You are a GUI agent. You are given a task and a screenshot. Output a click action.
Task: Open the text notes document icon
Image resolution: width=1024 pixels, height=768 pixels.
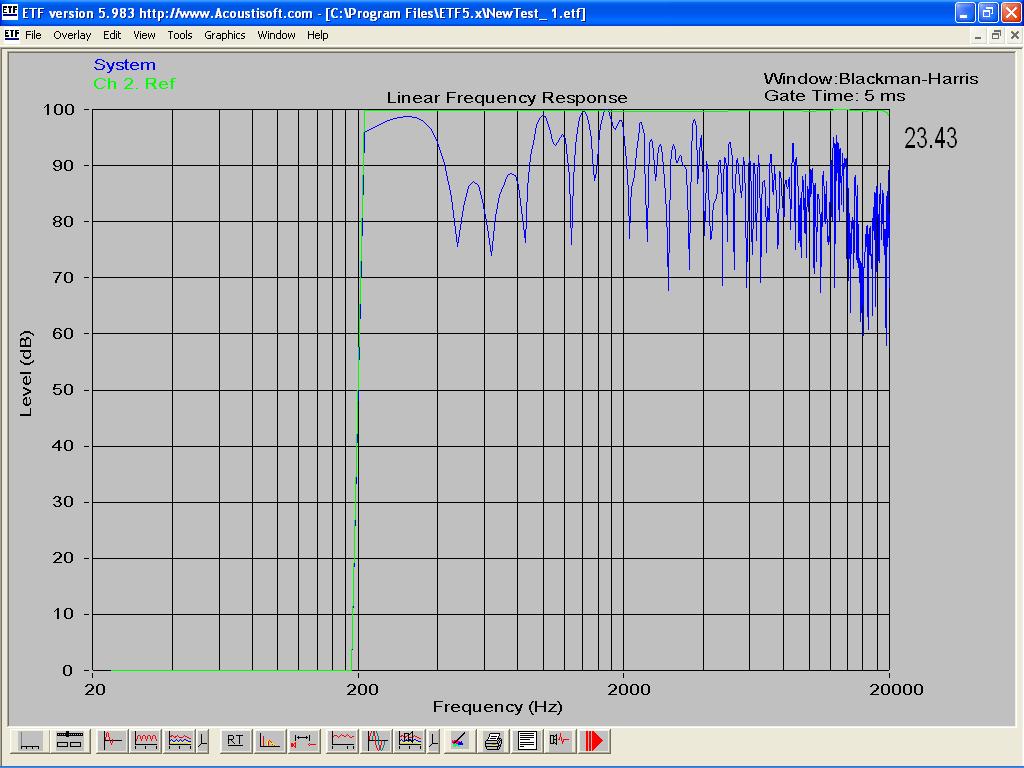pos(527,741)
